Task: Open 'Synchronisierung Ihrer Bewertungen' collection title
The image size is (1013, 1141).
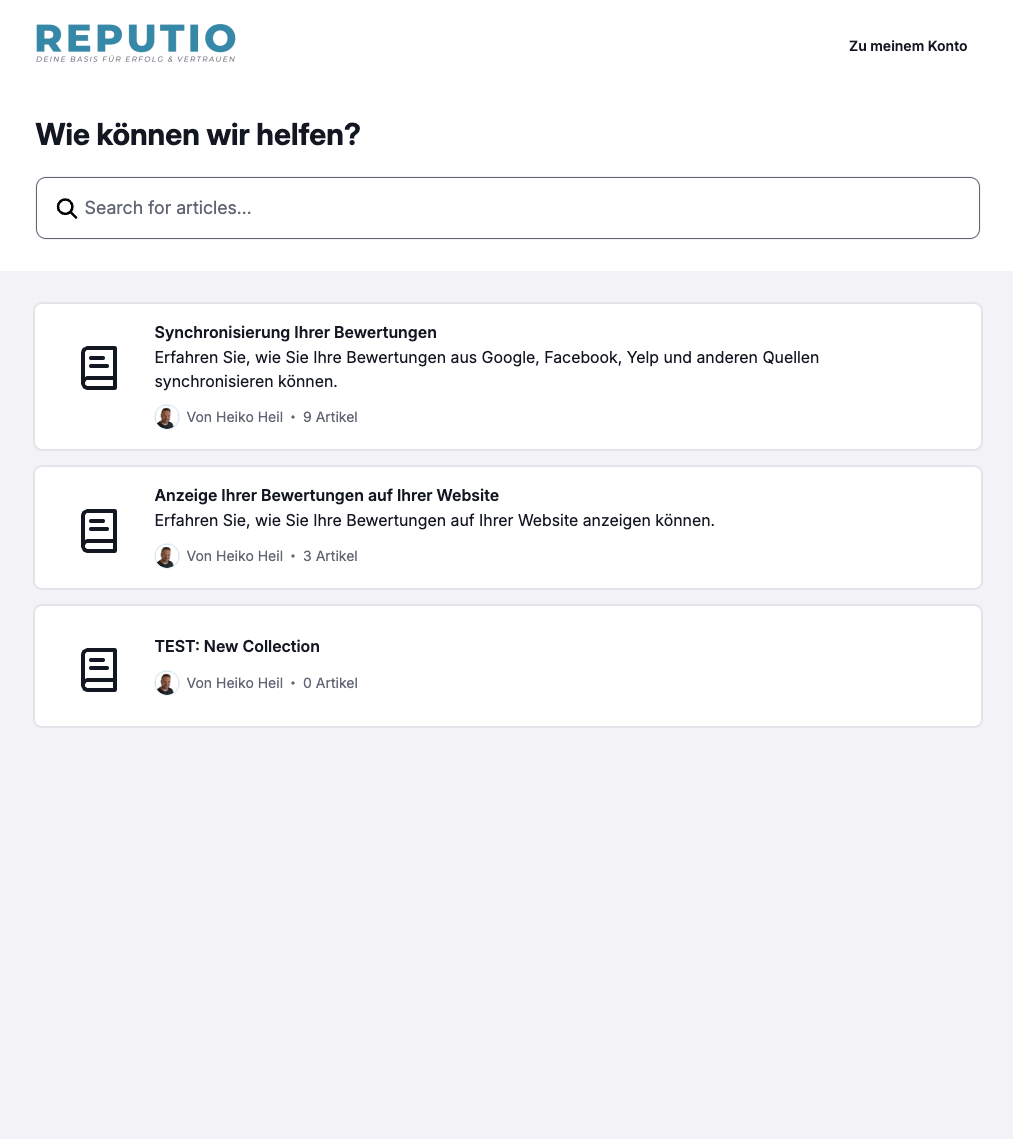Action: coord(295,332)
